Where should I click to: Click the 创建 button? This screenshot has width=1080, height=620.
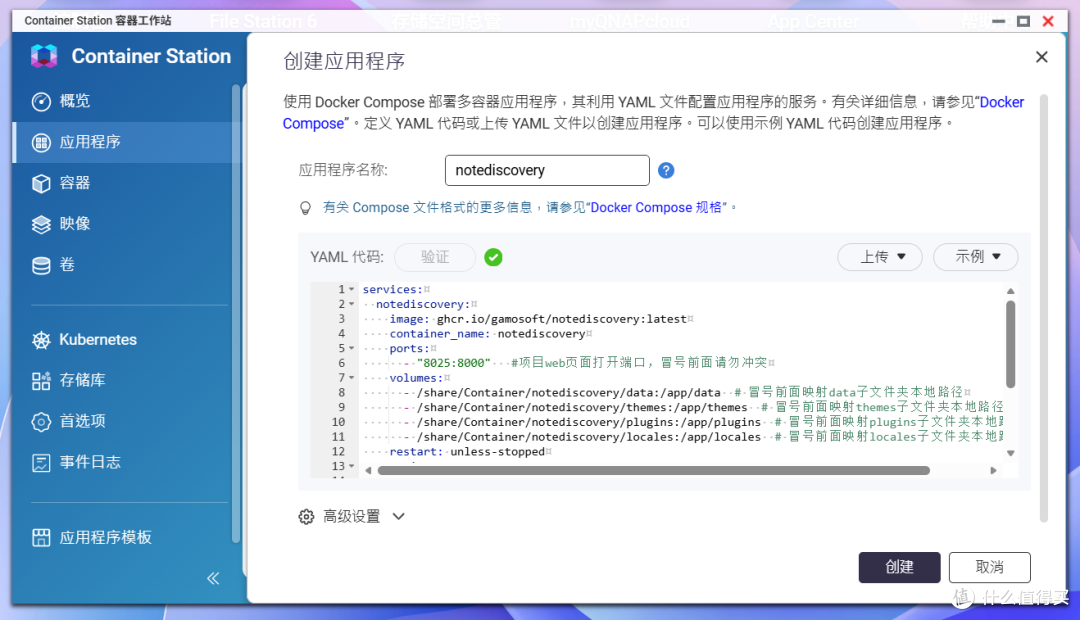(x=899, y=567)
